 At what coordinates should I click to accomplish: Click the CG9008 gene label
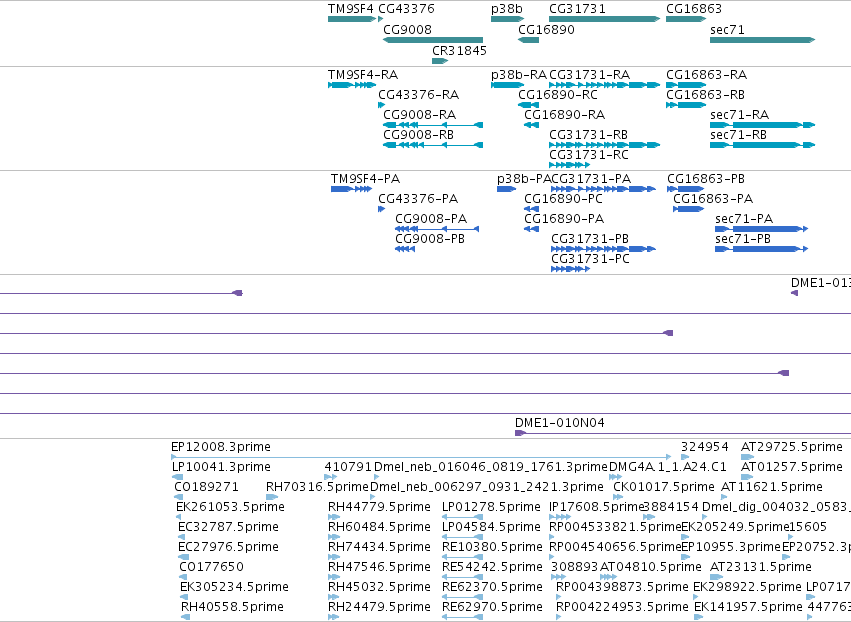[408, 29]
